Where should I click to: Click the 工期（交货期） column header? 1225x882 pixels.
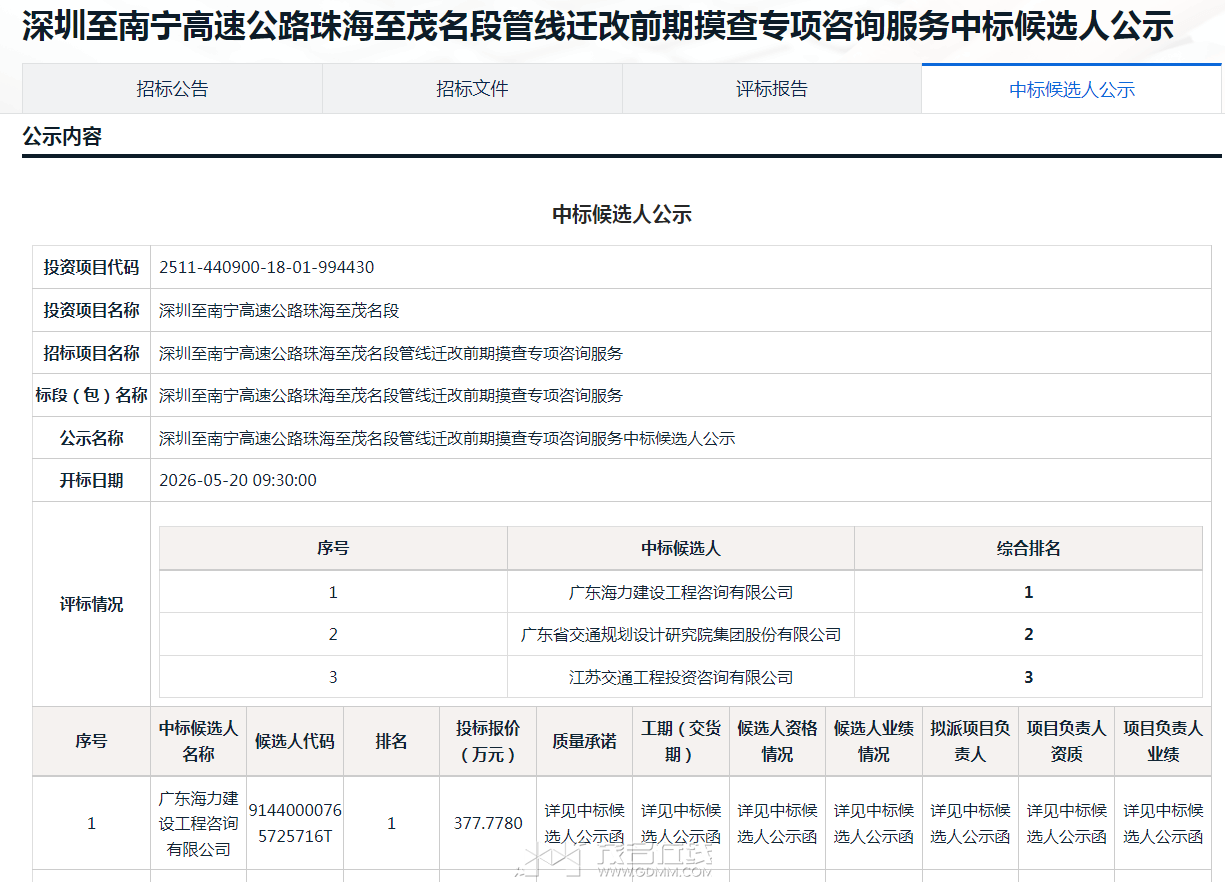tap(681, 741)
